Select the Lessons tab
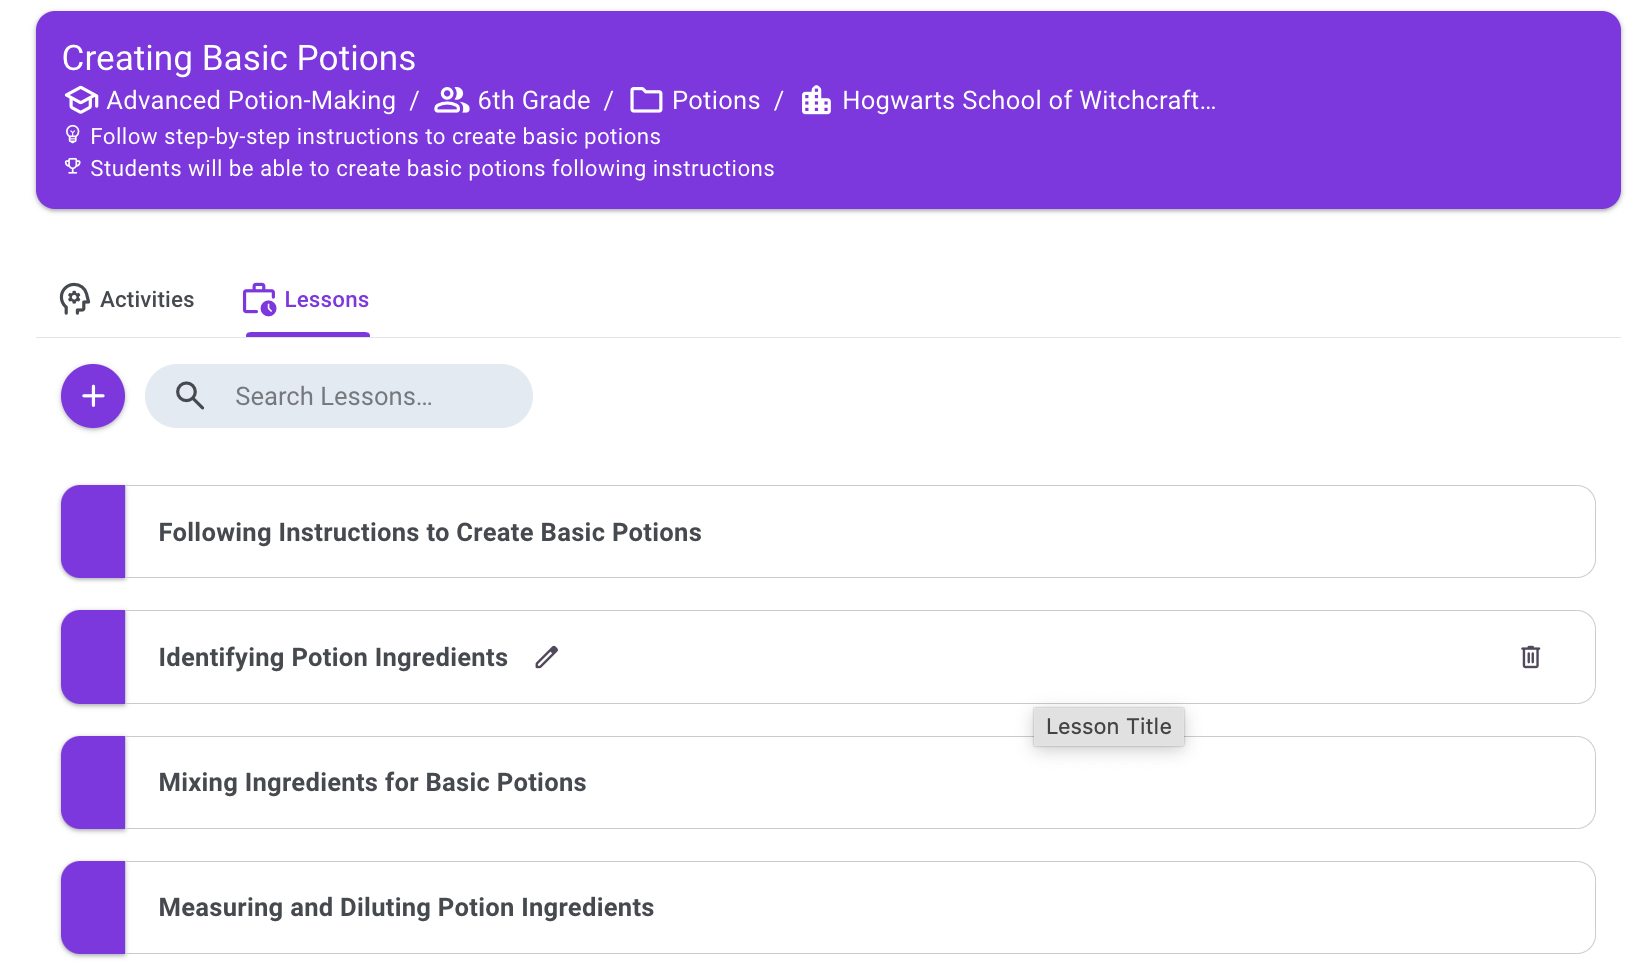This screenshot has width=1634, height=976. (307, 299)
